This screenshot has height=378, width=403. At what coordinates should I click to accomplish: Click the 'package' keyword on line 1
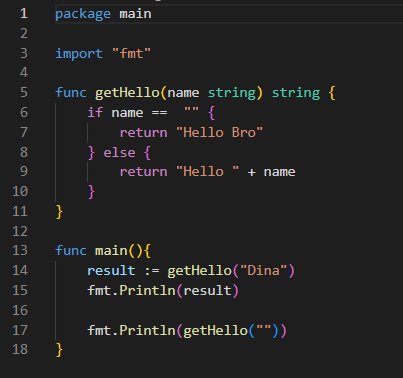83,14
